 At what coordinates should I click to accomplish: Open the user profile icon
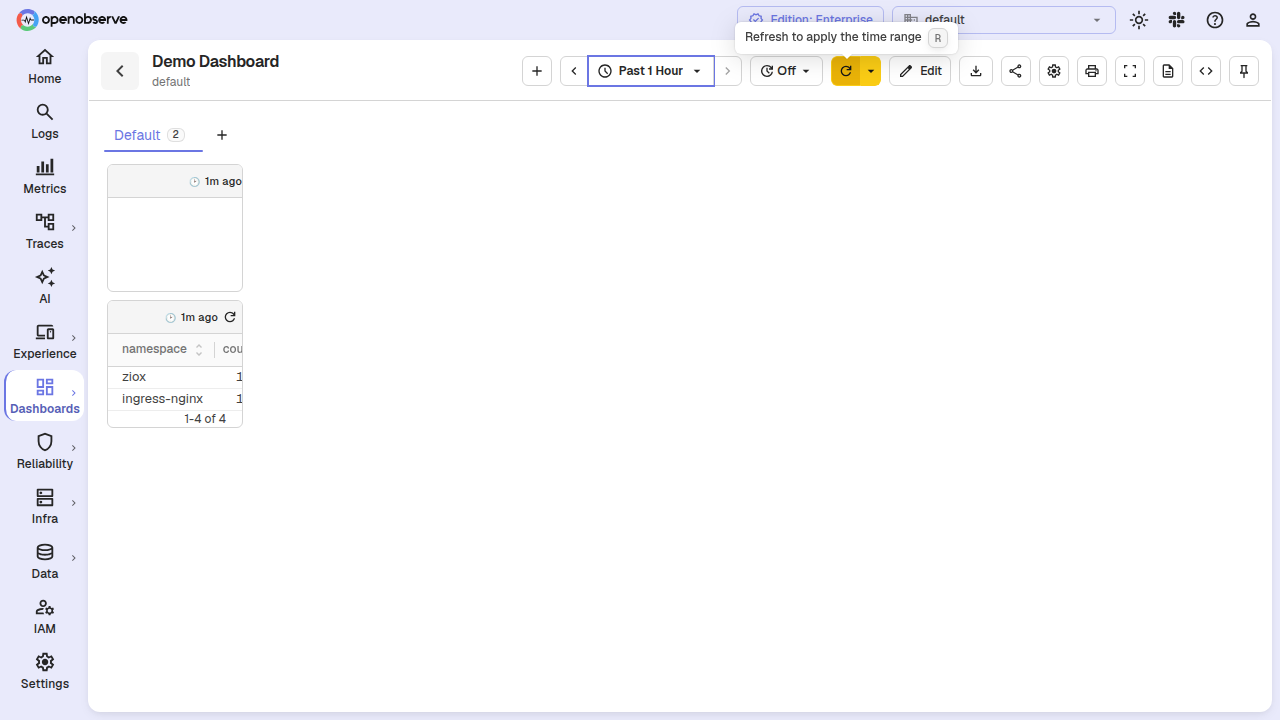click(1252, 20)
